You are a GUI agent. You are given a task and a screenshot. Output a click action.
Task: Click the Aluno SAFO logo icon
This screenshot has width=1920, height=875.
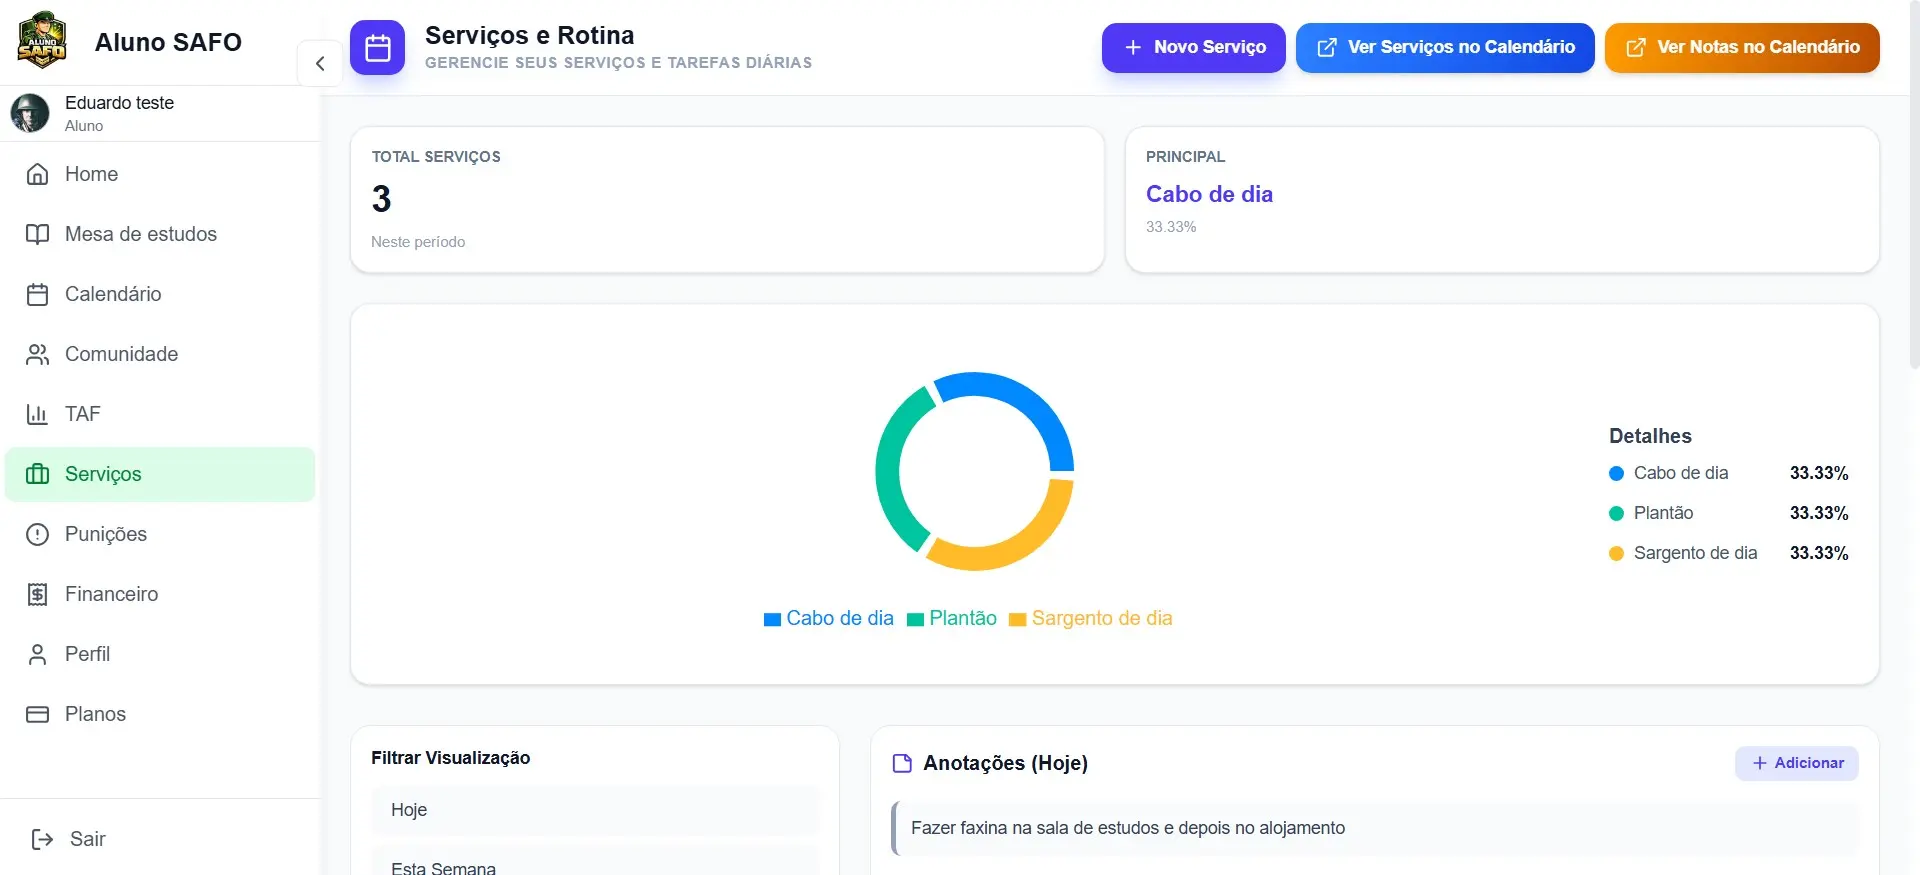(x=42, y=41)
